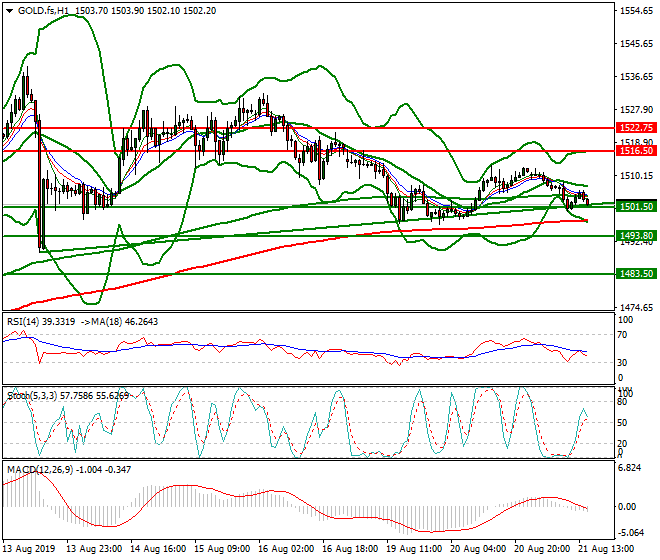
Task: Click the 20 Aug 04:00 time label
Action: (478, 549)
